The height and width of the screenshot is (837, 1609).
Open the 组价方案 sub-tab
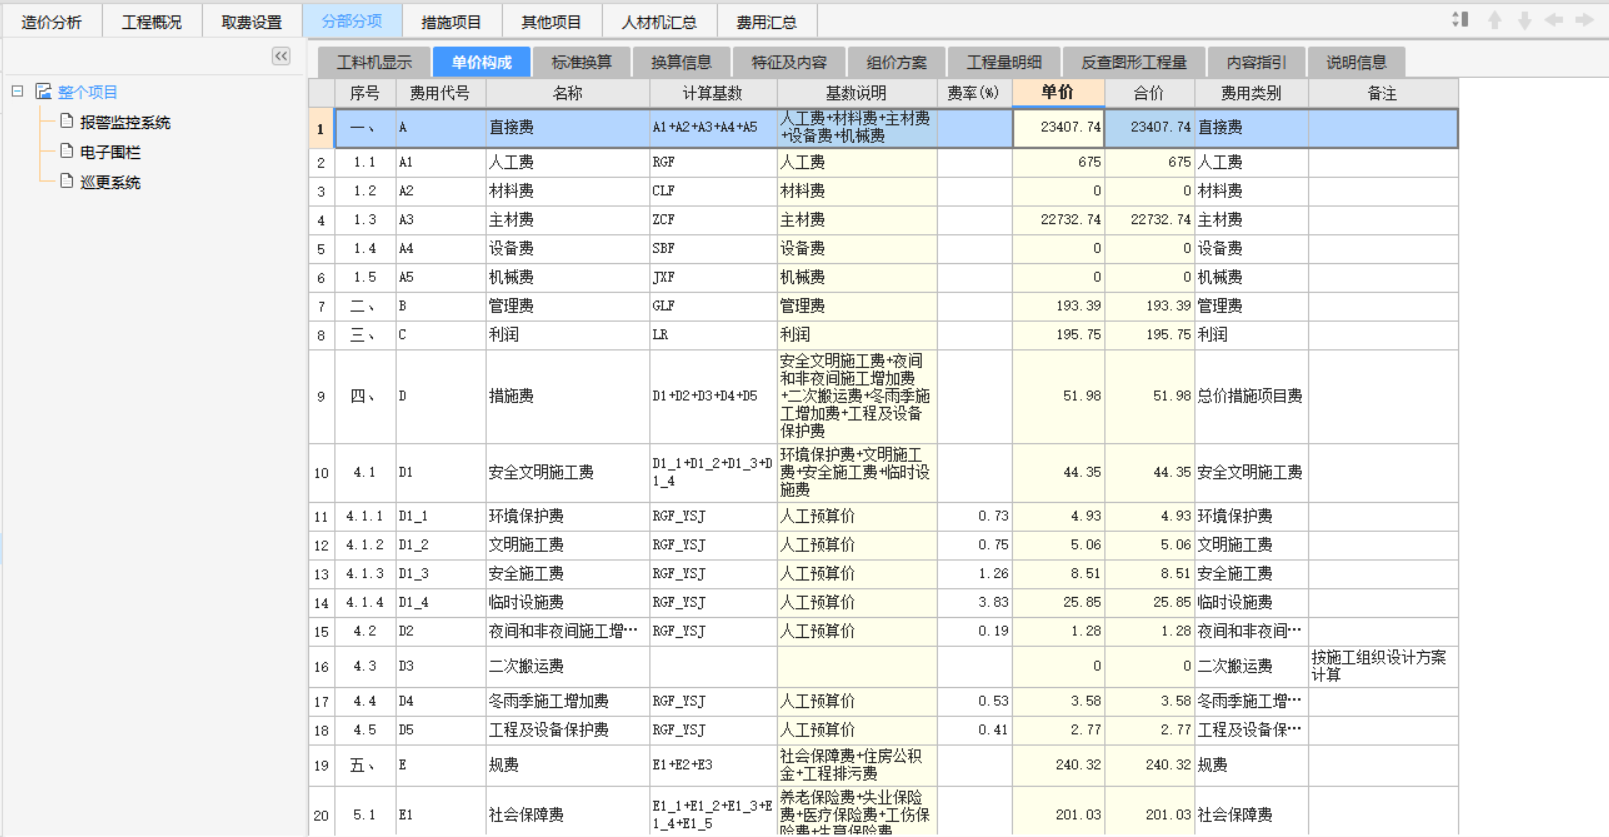897,62
